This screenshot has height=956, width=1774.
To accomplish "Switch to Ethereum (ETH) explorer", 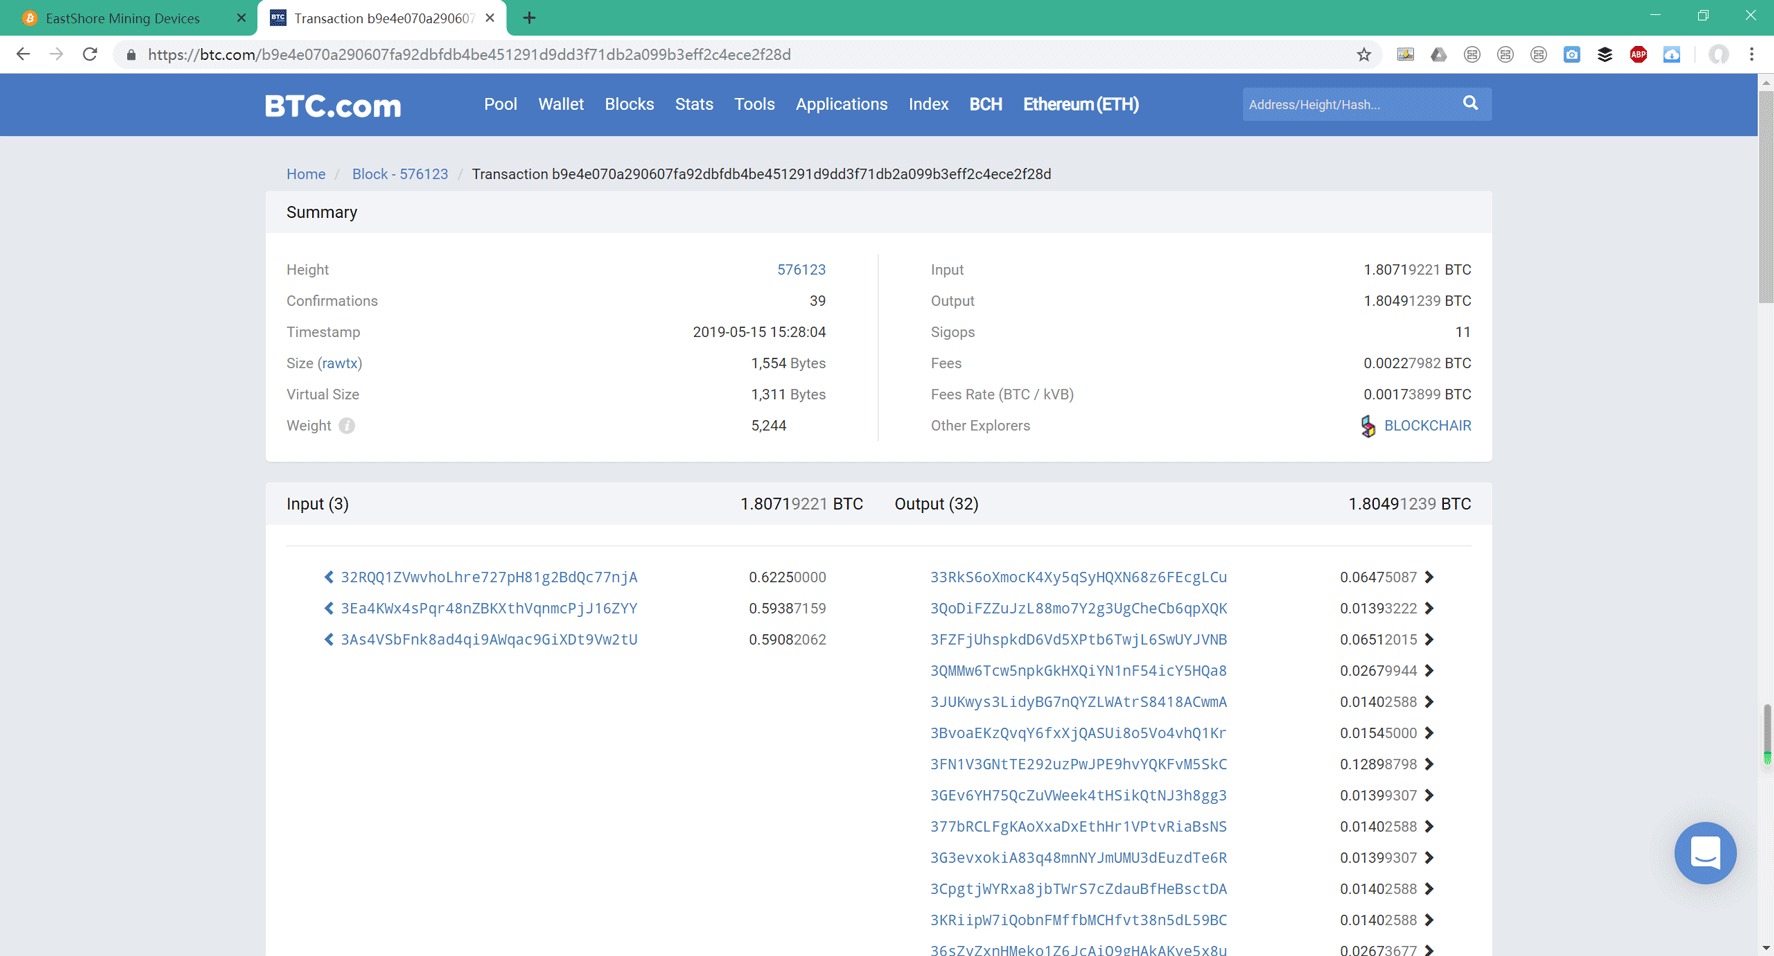I will [x=1080, y=104].
